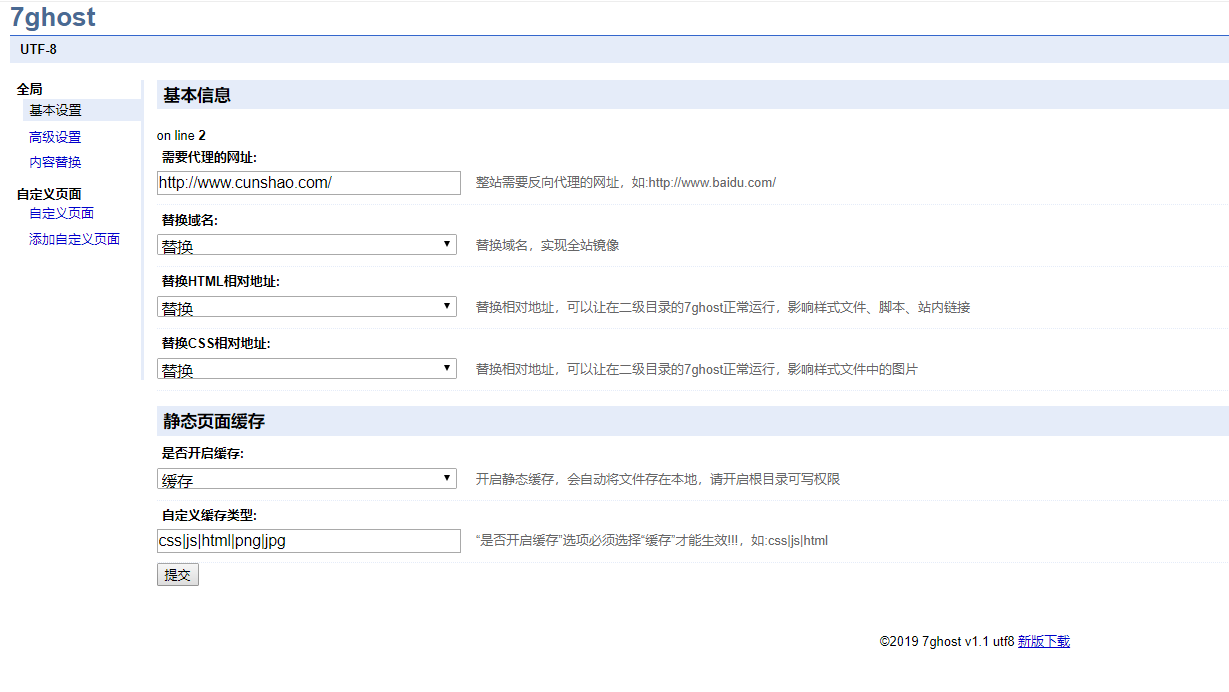
Task: Click the 自定义缓存类型 input field
Action: point(309,541)
